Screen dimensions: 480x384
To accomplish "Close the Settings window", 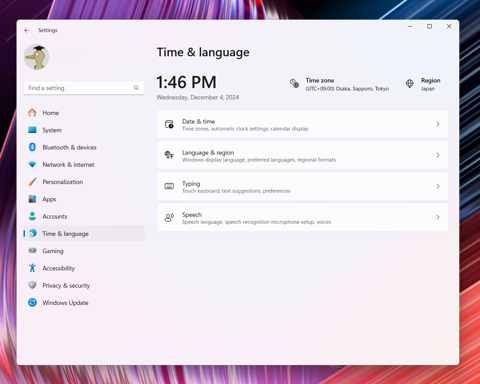I will (449, 26).
